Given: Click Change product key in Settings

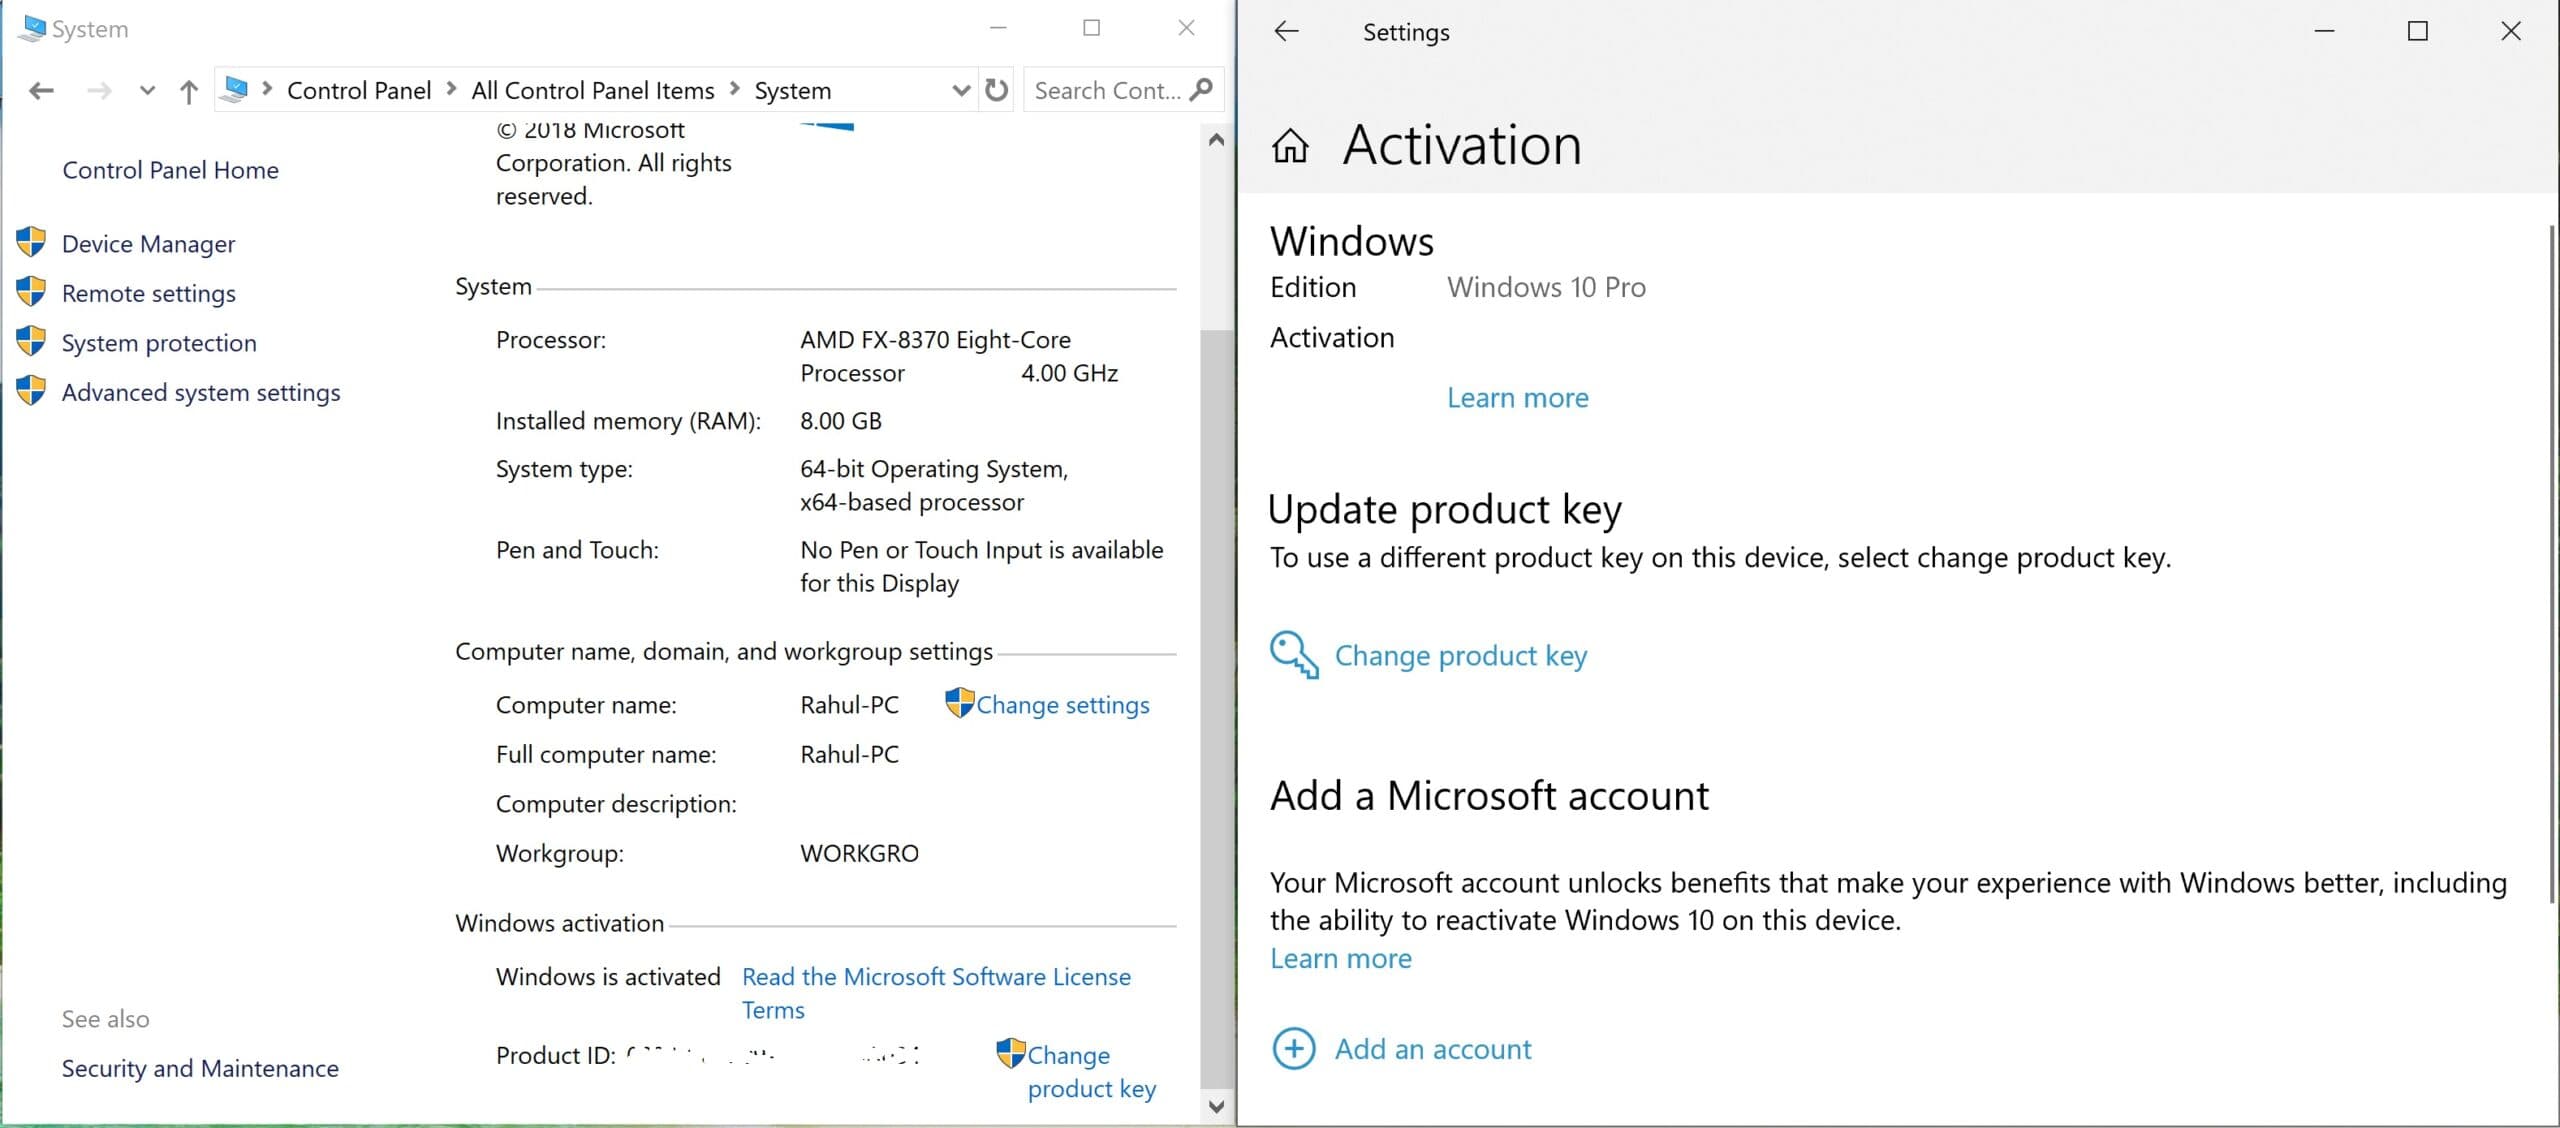Looking at the screenshot, I should (x=1461, y=656).
